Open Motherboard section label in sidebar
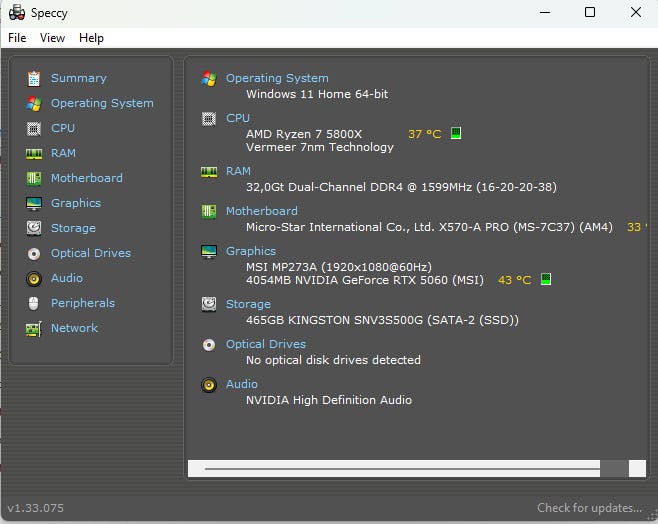The width and height of the screenshot is (658, 524). click(86, 178)
